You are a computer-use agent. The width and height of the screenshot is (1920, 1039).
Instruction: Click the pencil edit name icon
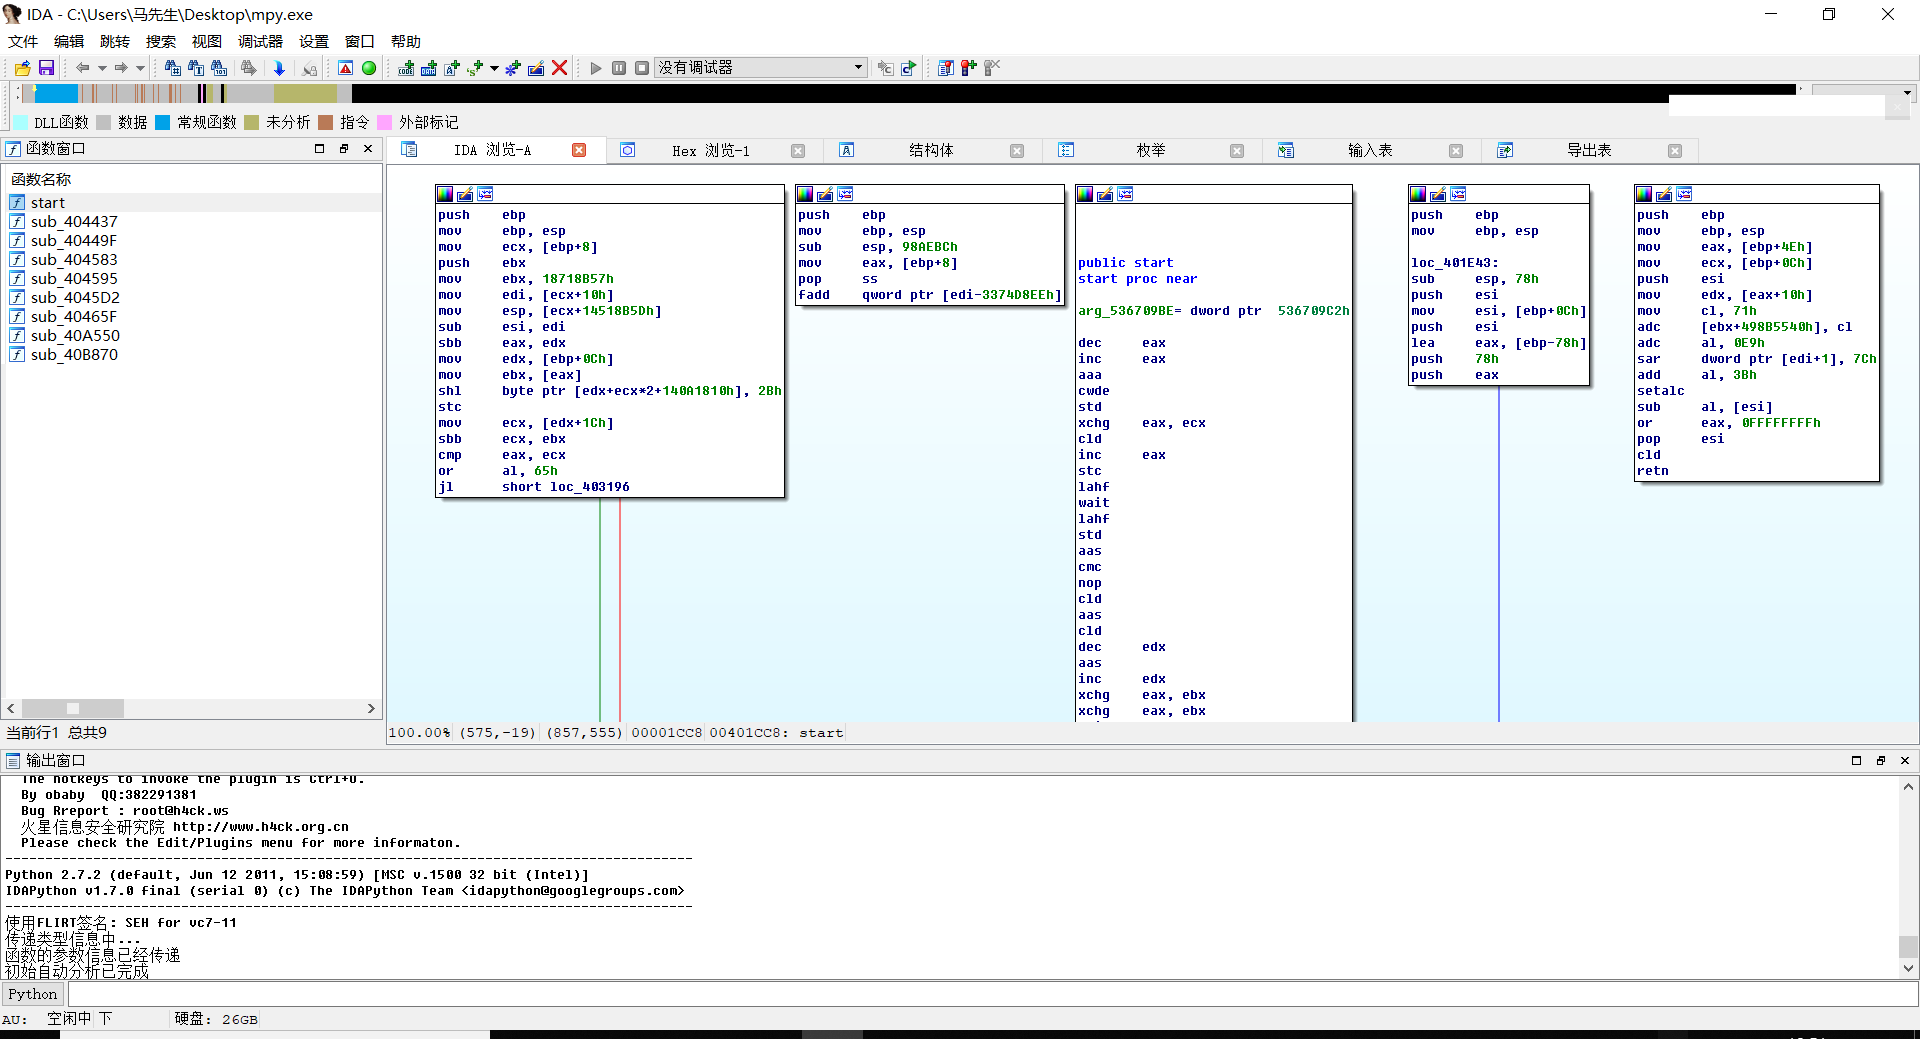click(536, 68)
